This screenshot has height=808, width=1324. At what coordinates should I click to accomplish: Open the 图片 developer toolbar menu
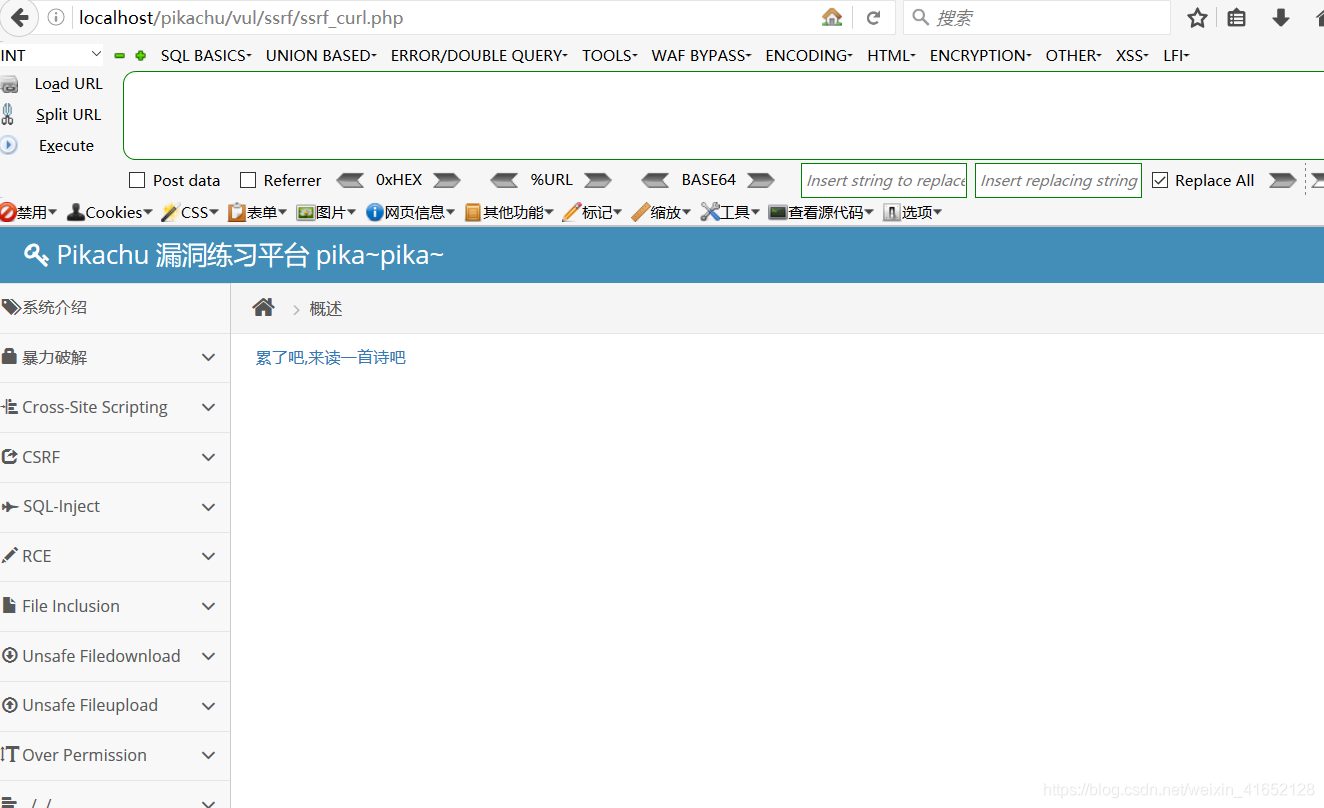326,212
